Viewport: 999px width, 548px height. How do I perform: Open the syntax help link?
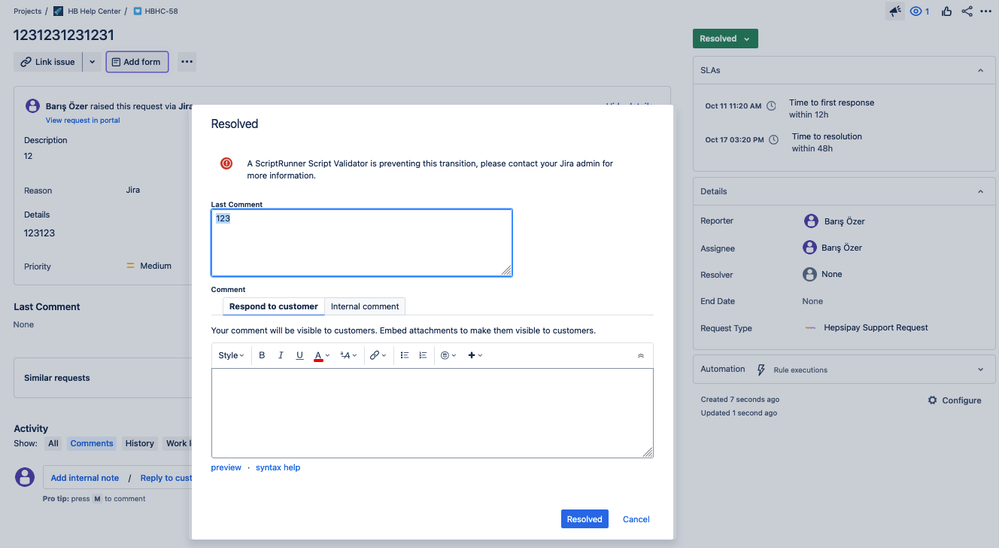click(278, 468)
